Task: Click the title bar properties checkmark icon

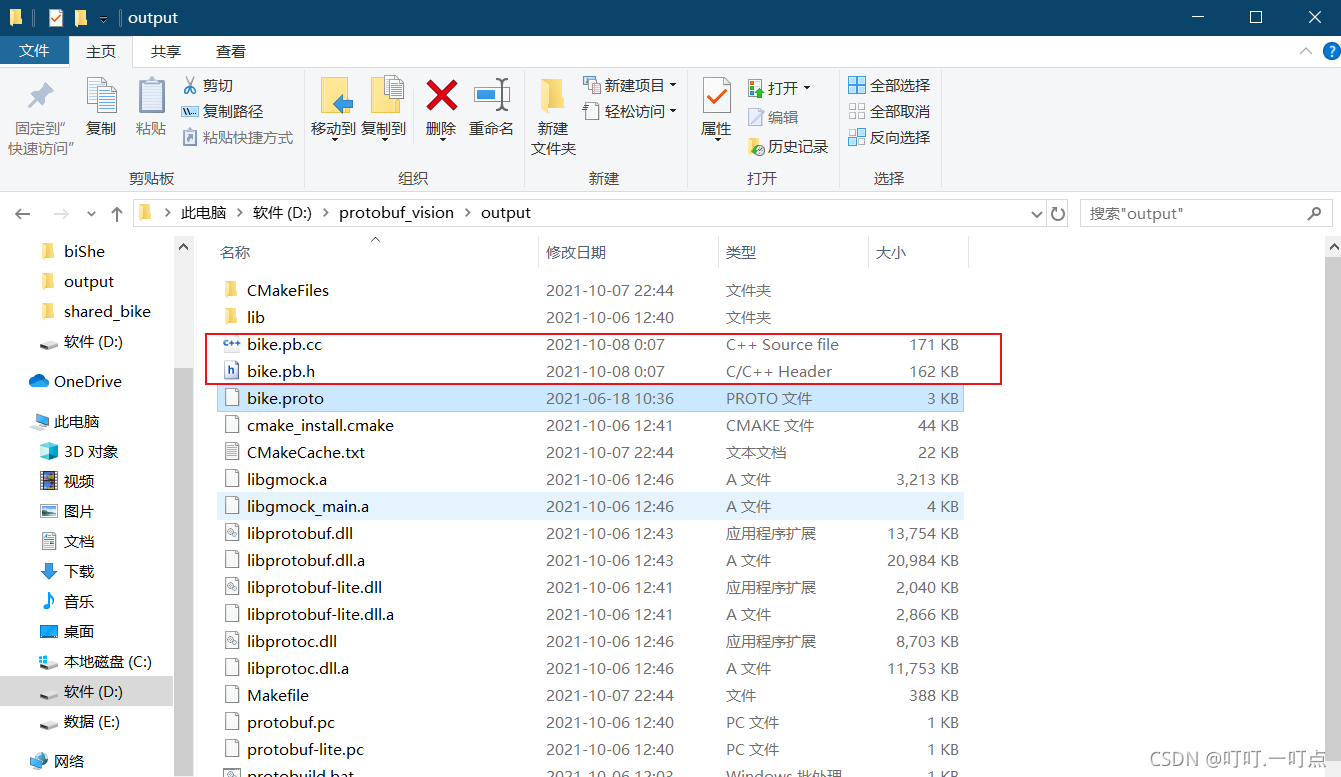Action: pos(55,18)
